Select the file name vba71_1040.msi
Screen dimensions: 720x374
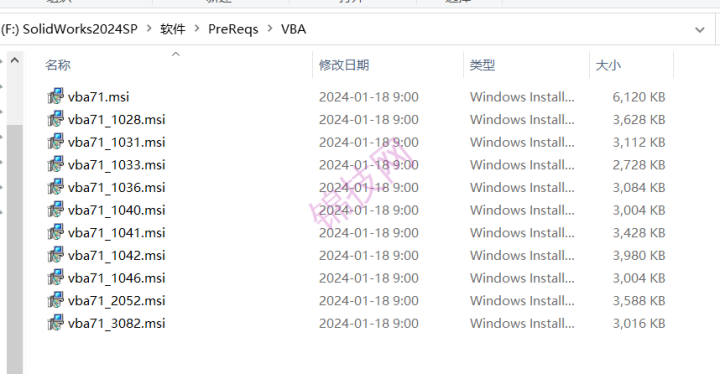tap(117, 210)
